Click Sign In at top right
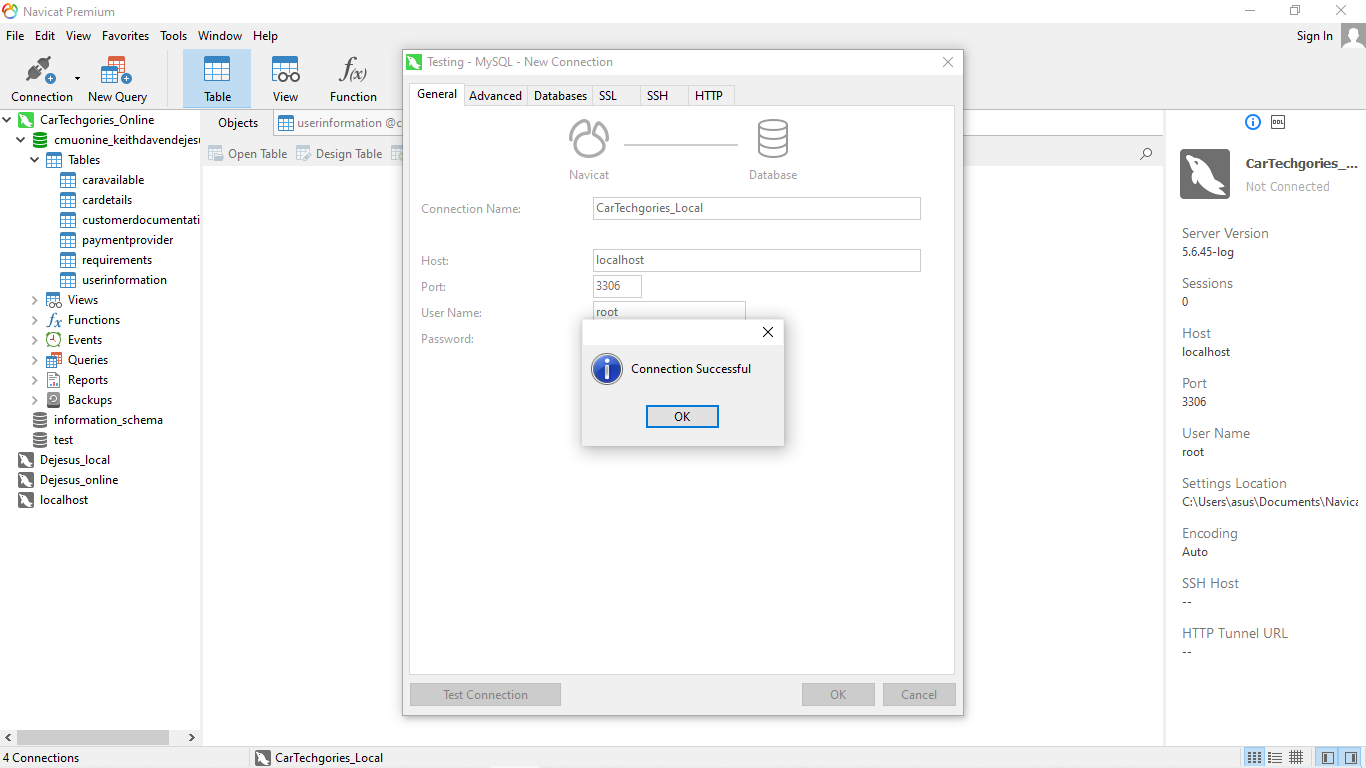The width and height of the screenshot is (1366, 768). tap(1314, 36)
